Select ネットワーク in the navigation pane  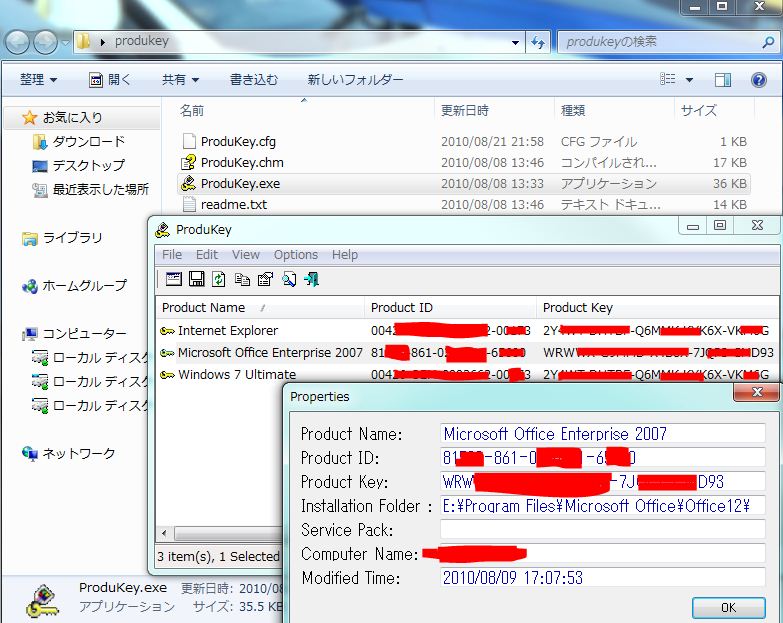click(x=68, y=453)
